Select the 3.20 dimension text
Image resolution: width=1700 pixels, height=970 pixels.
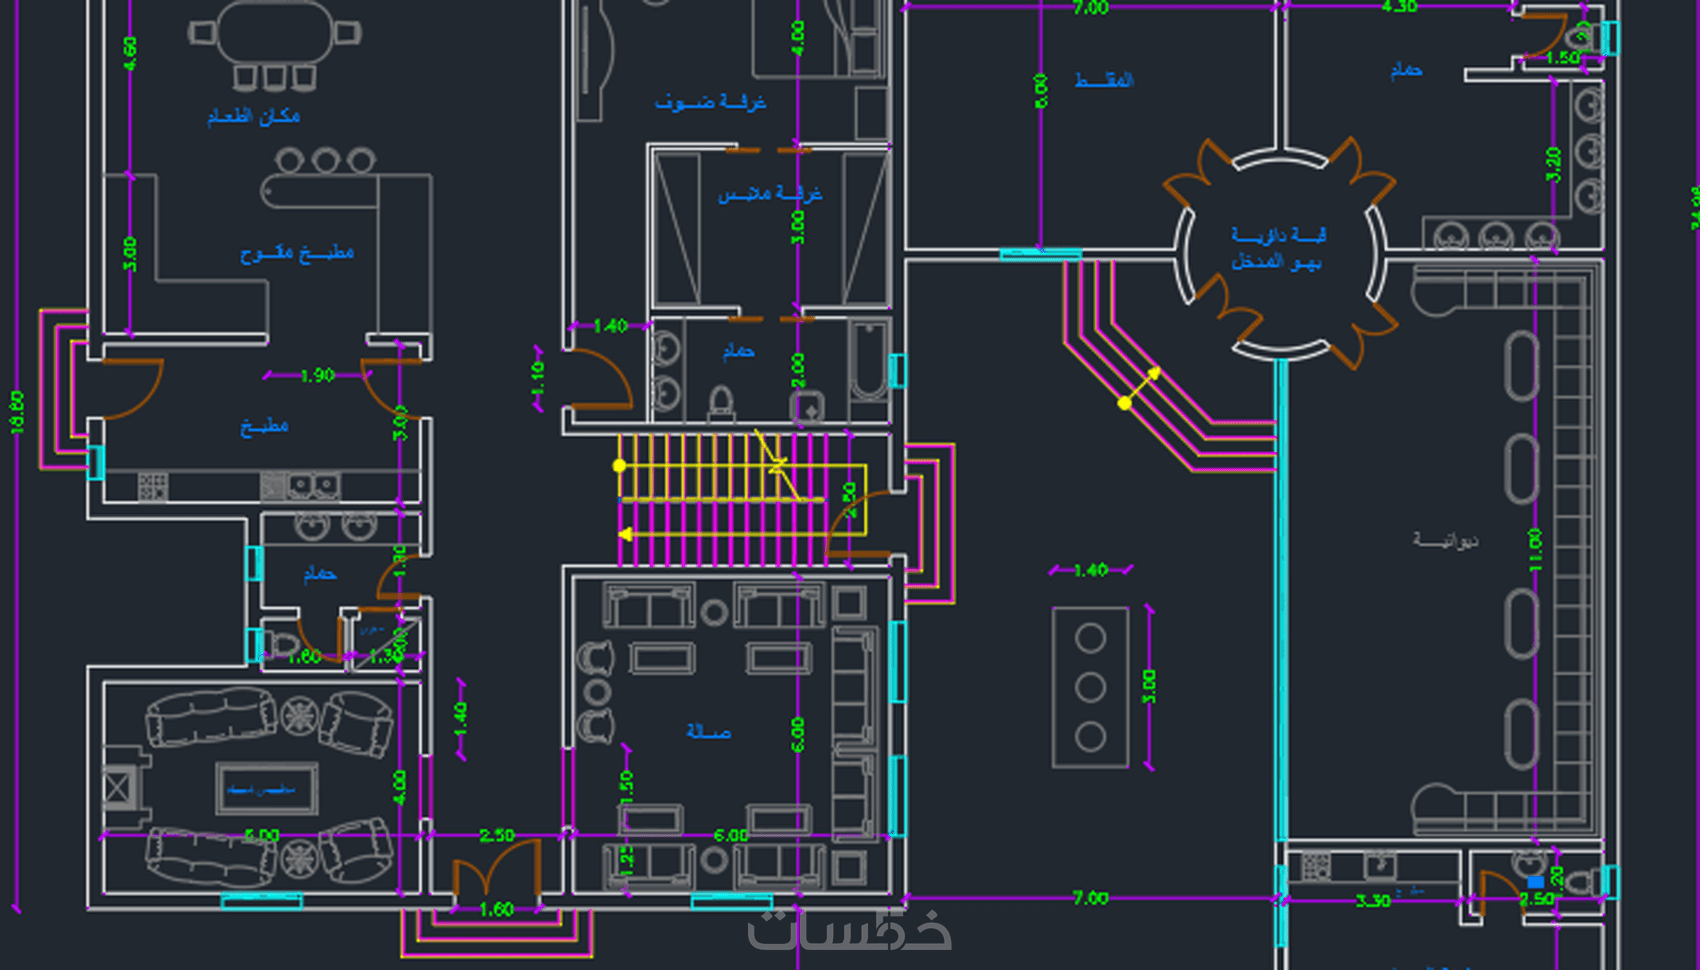click(1554, 164)
